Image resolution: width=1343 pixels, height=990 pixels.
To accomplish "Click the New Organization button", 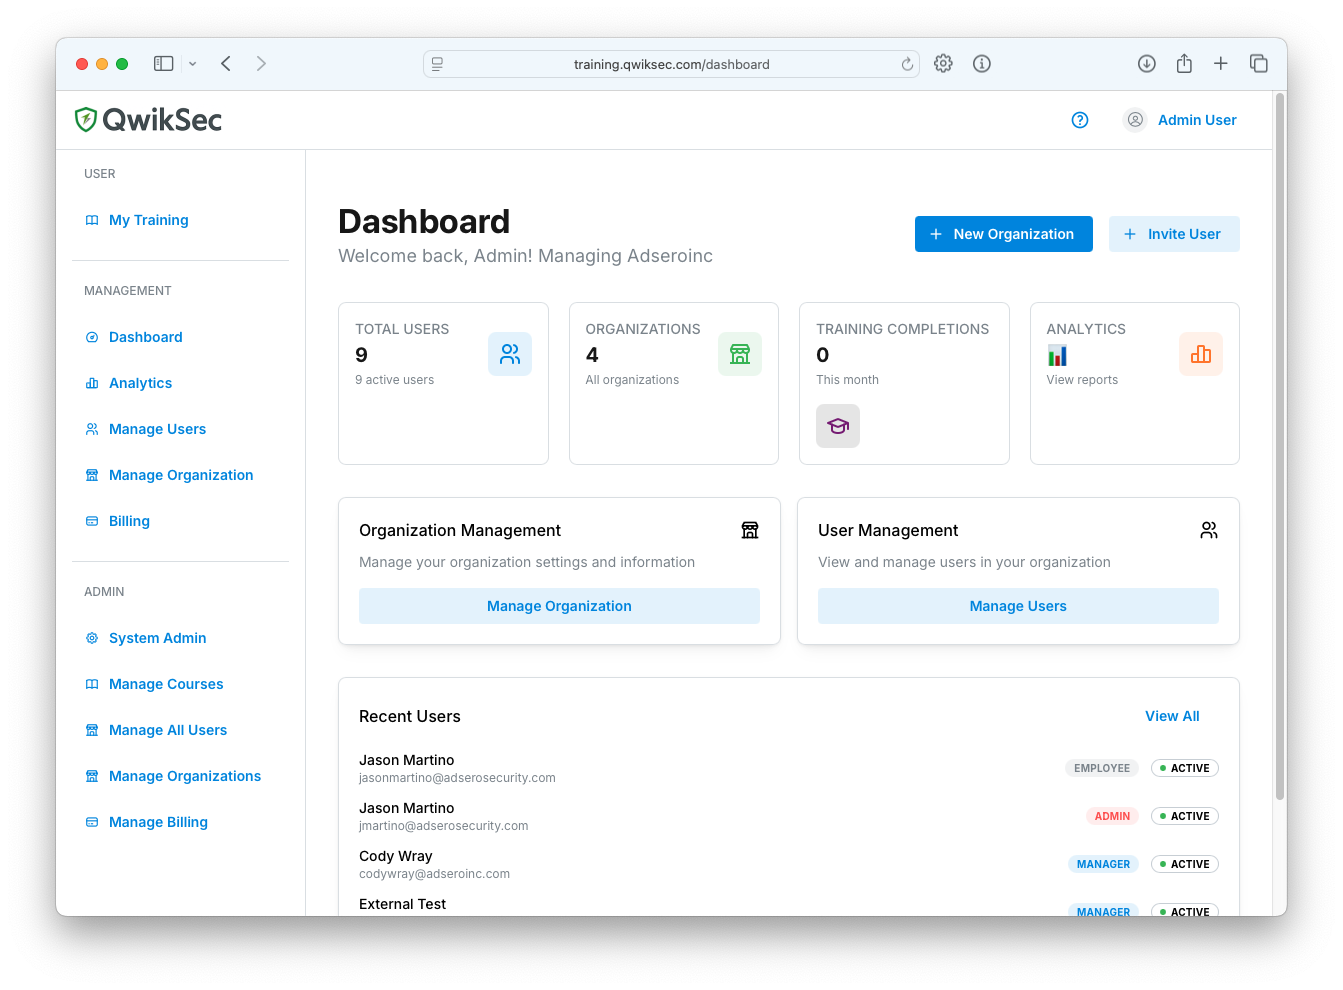I will click(x=1003, y=234).
